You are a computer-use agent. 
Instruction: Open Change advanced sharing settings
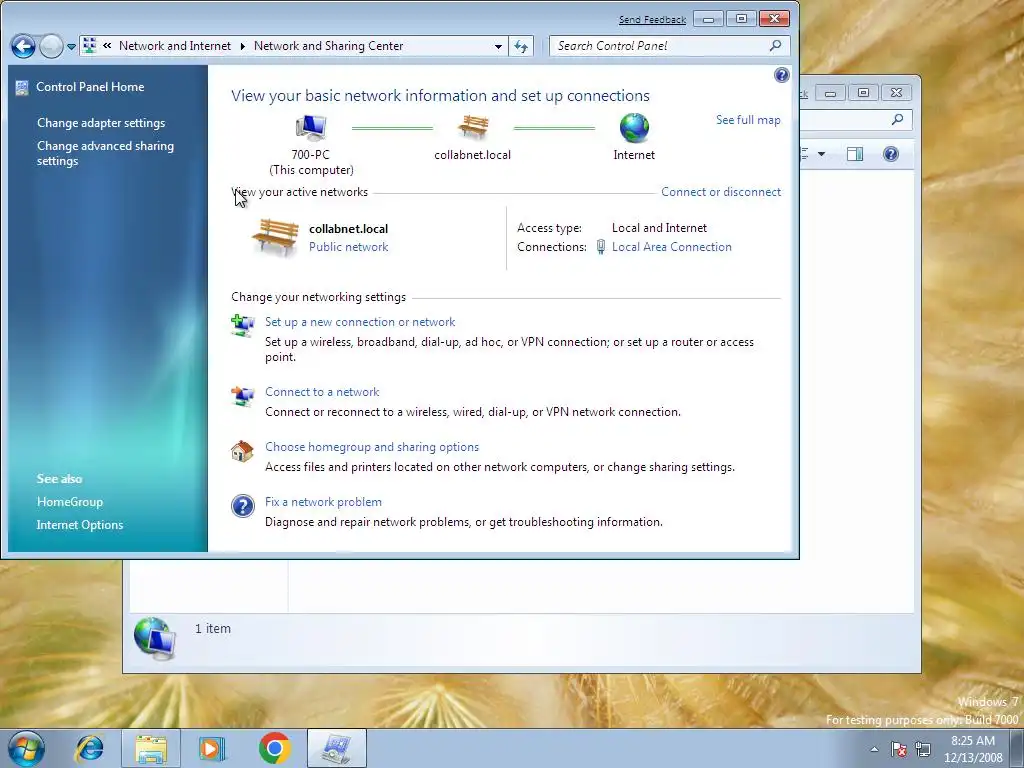[x=105, y=153]
